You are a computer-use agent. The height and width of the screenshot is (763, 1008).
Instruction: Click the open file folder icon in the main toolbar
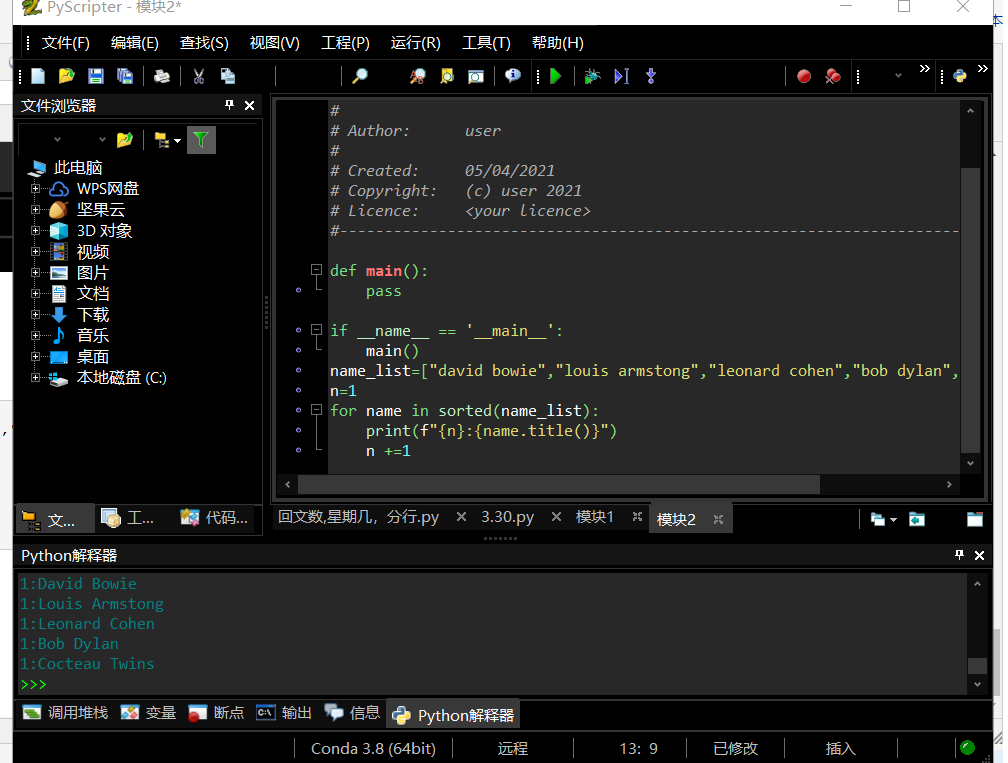pyautogui.click(x=66, y=76)
